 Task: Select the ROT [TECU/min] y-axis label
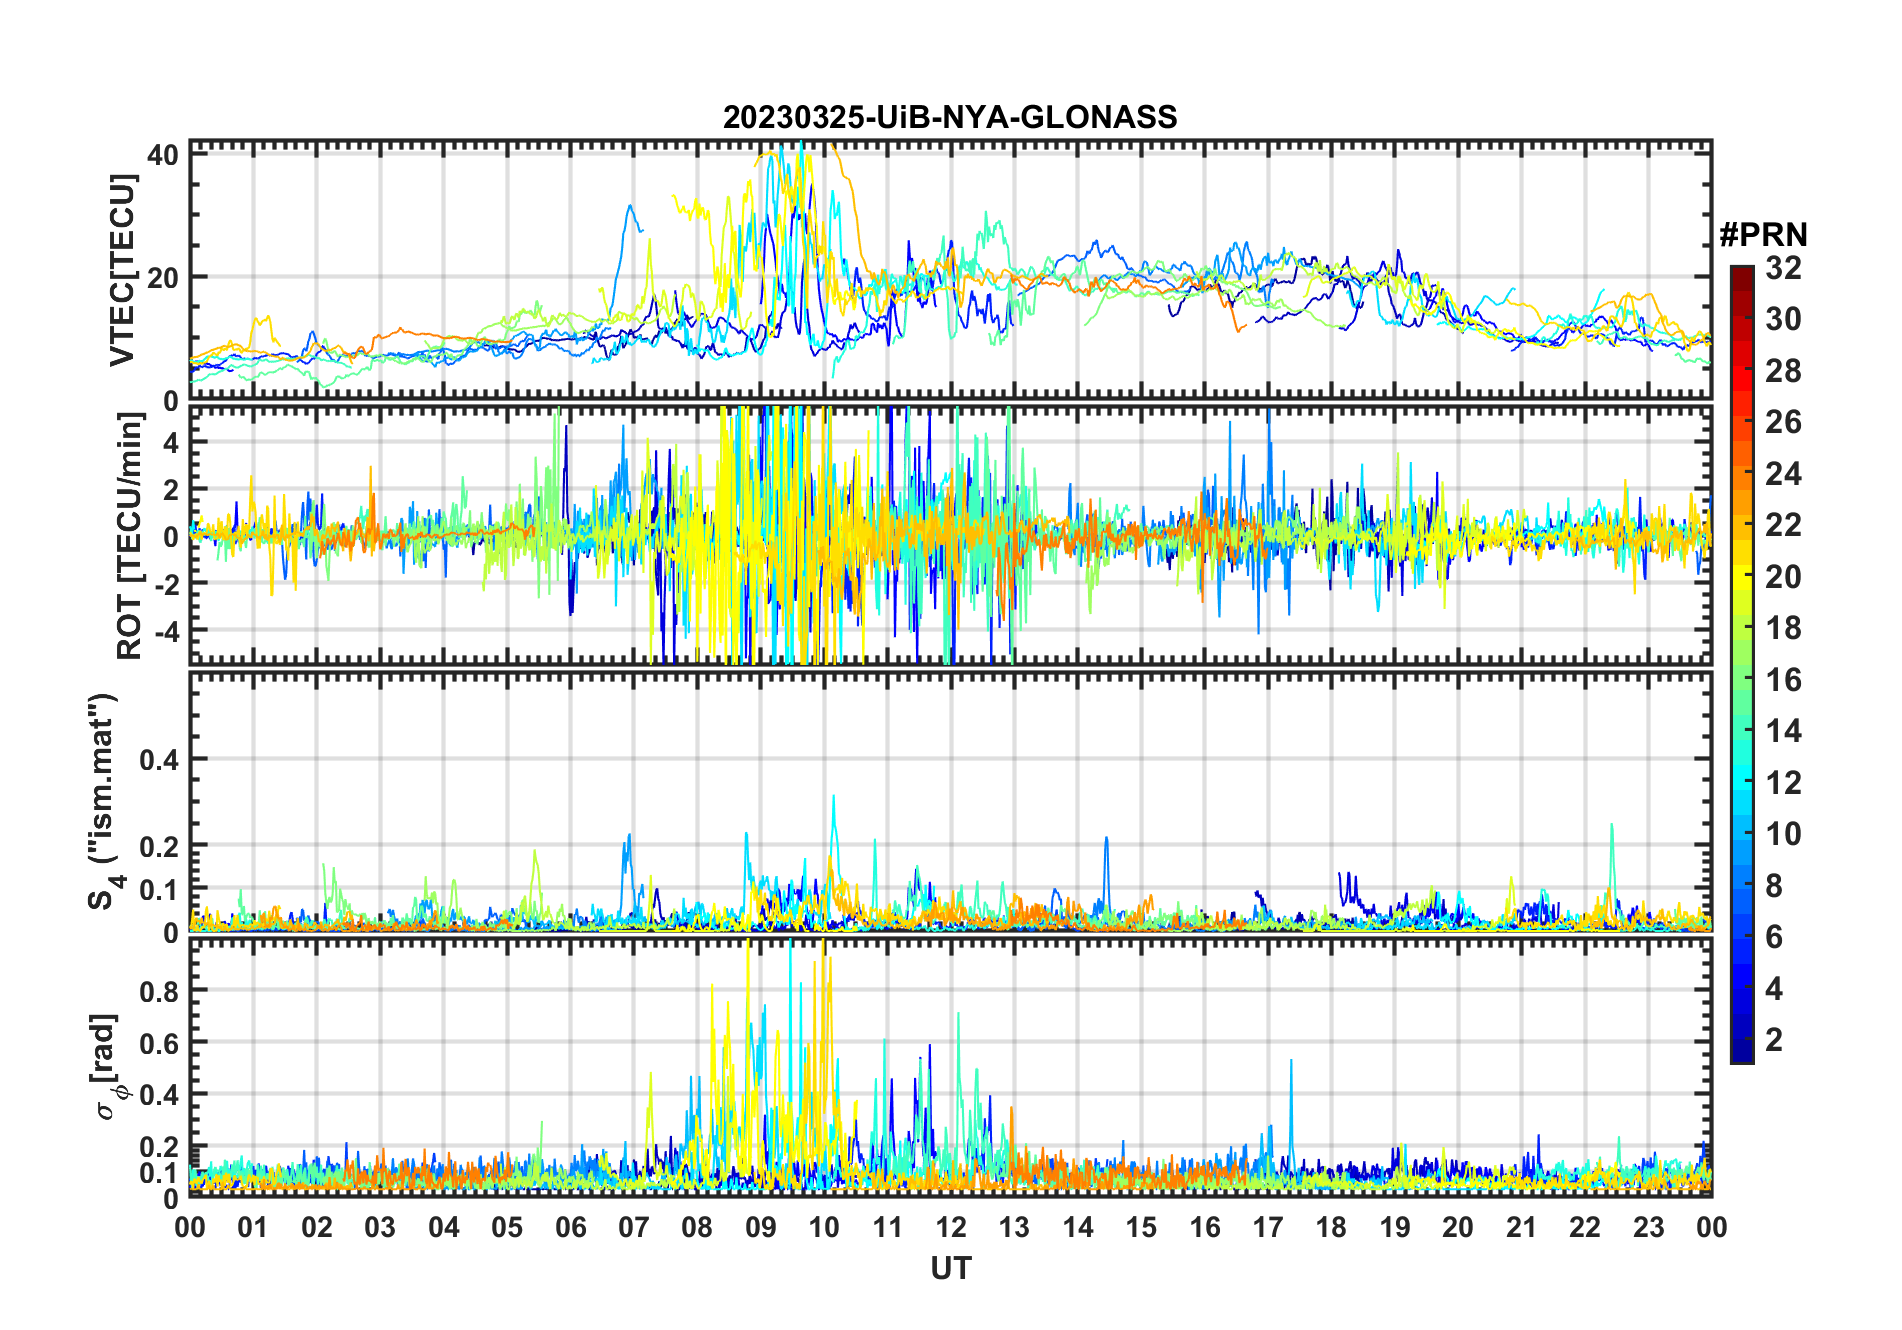pyautogui.click(x=130, y=536)
